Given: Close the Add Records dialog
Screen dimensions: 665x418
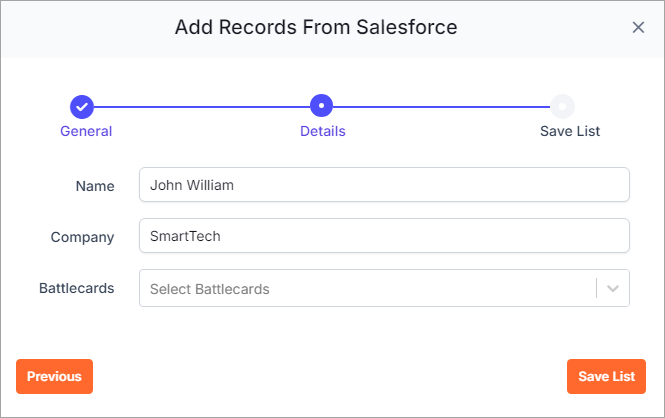Looking at the screenshot, I should (x=638, y=28).
